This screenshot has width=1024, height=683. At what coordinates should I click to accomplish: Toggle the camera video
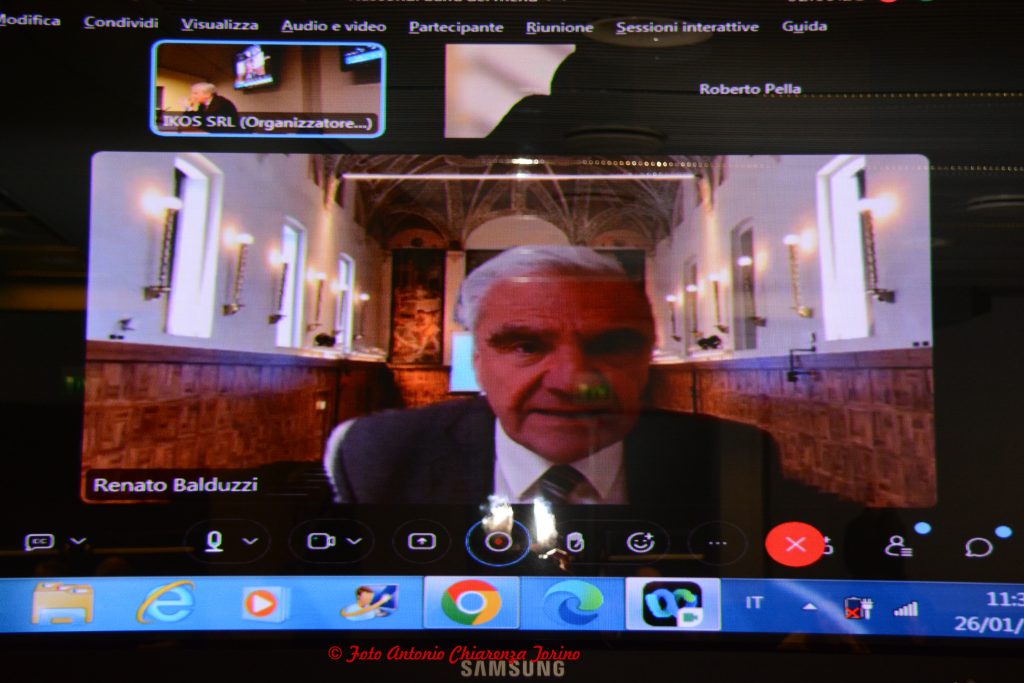point(321,541)
